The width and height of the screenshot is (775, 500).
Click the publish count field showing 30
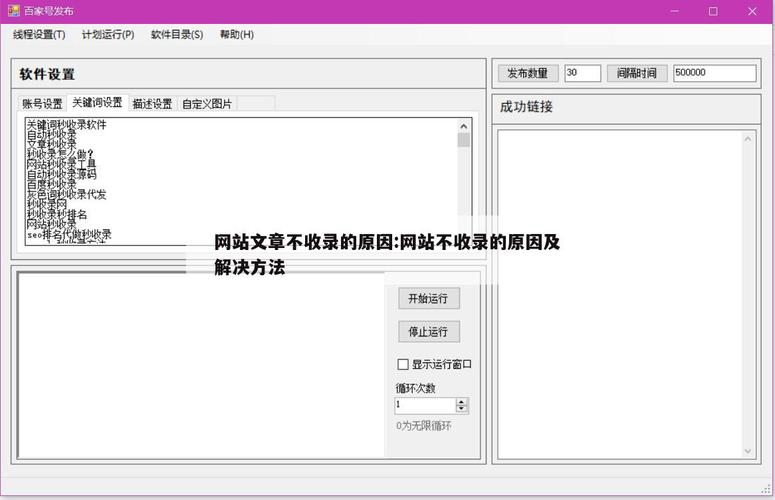[583, 73]
